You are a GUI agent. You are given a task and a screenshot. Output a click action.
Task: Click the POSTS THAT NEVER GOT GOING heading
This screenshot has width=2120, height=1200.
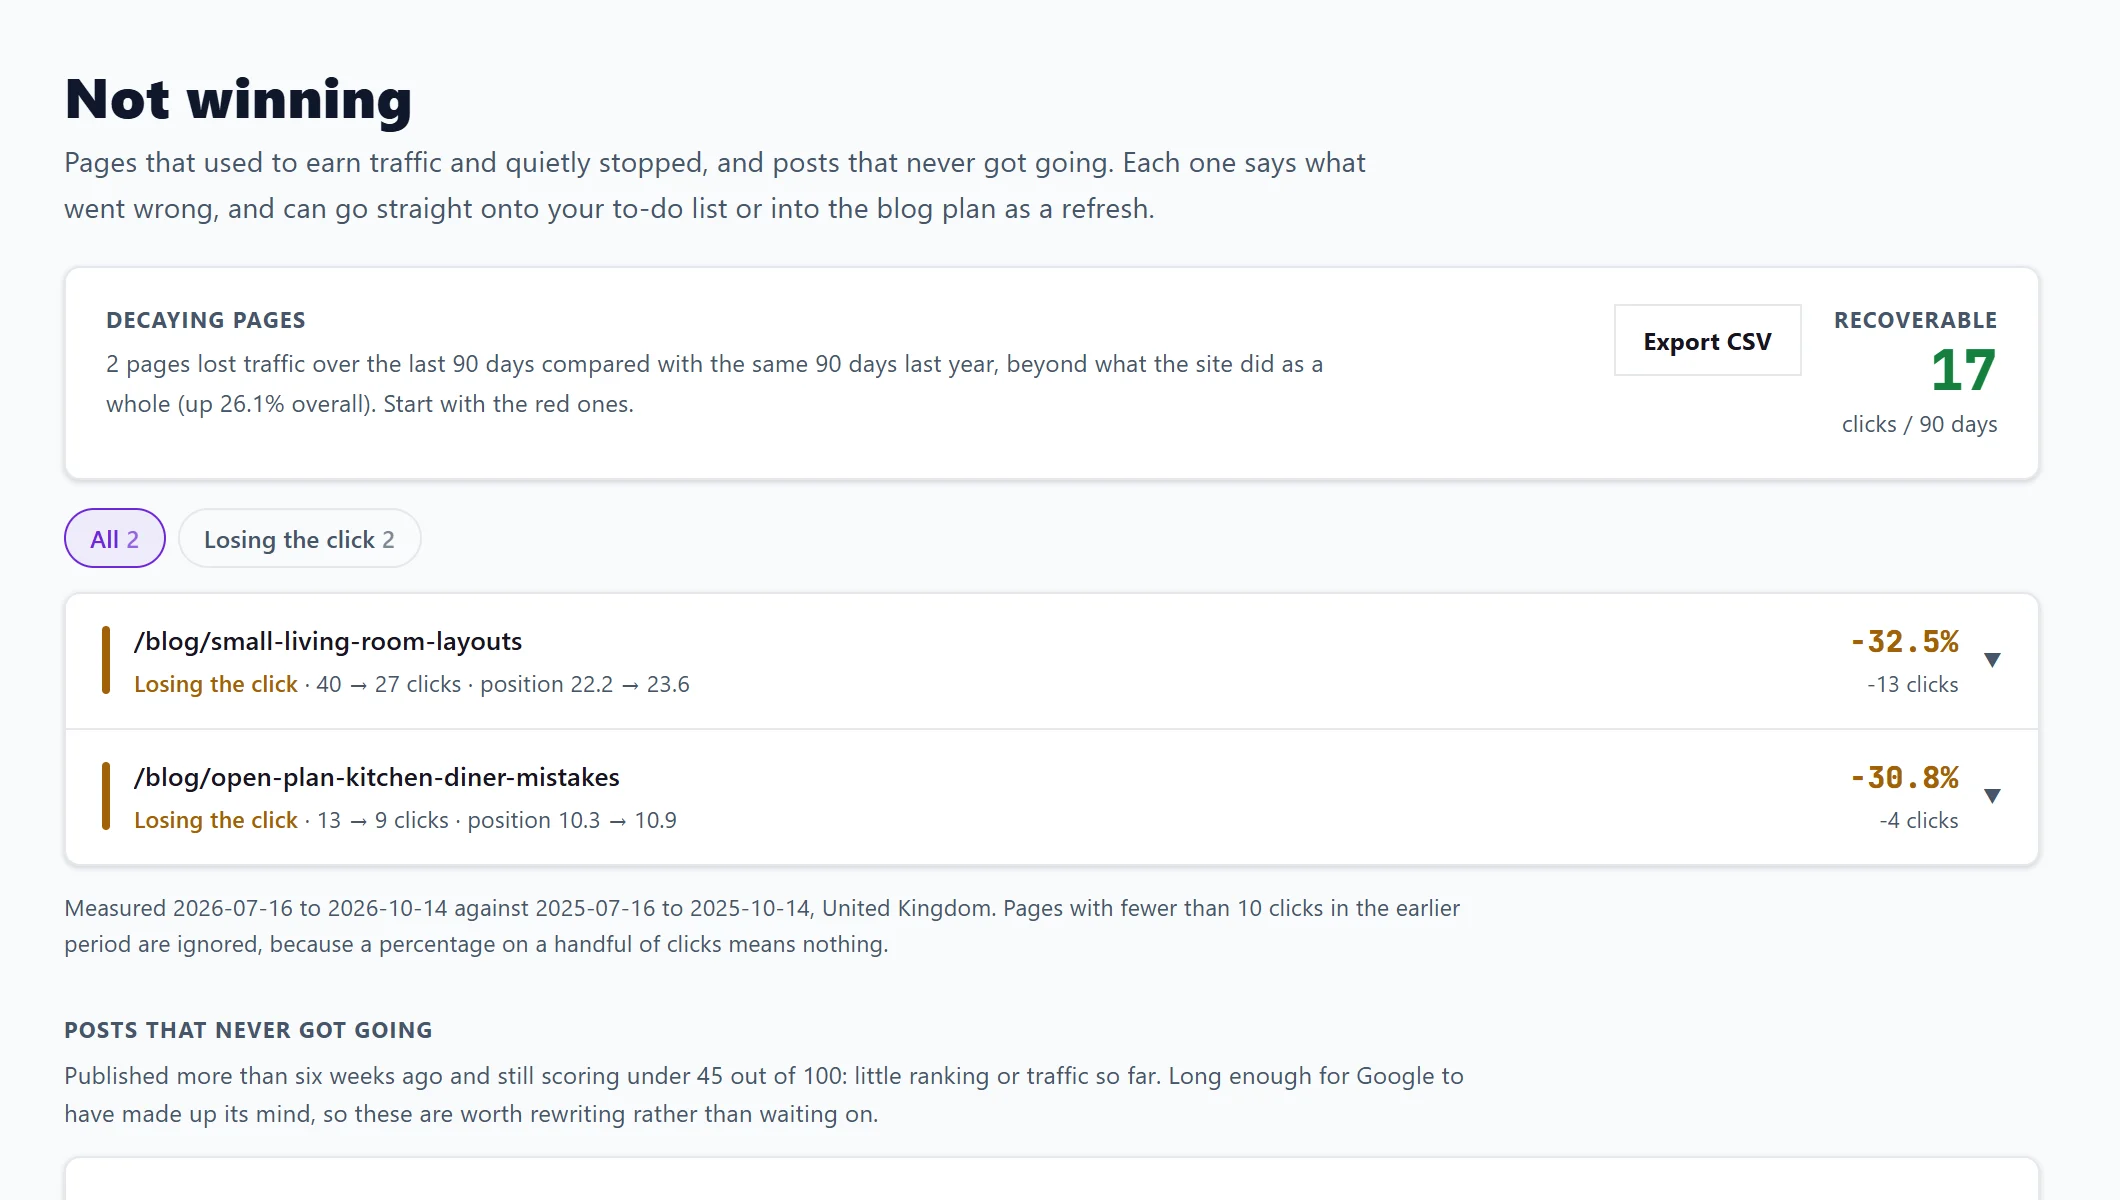click(x=248, y=1030)
